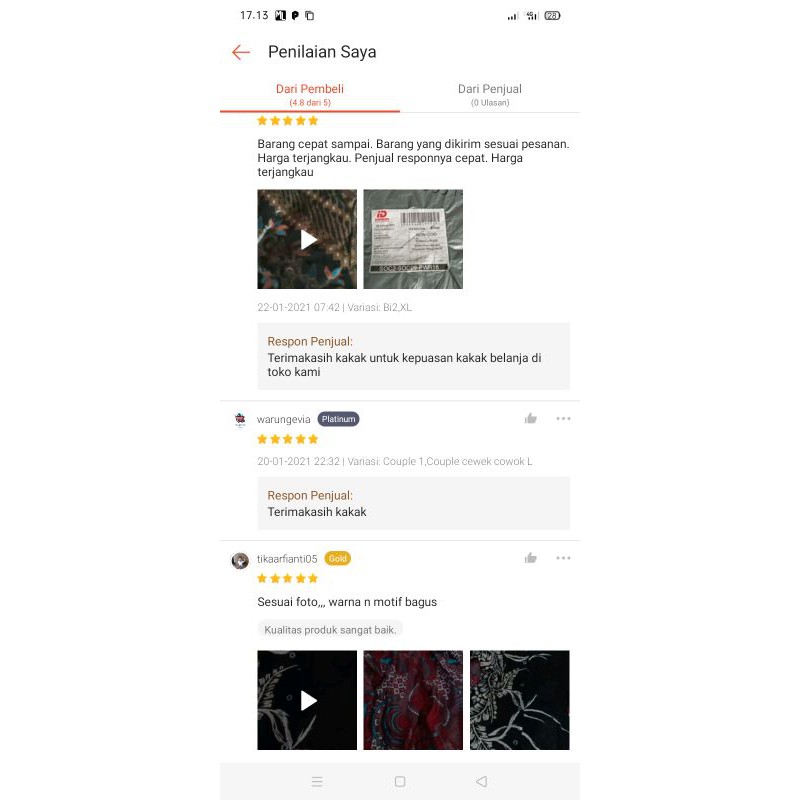The width and height of the screenshot is (800, 800).
Task: Like the tikaarfianti05 review with thumbs-up
Action: pyautogui.click(x=531, y=558)
